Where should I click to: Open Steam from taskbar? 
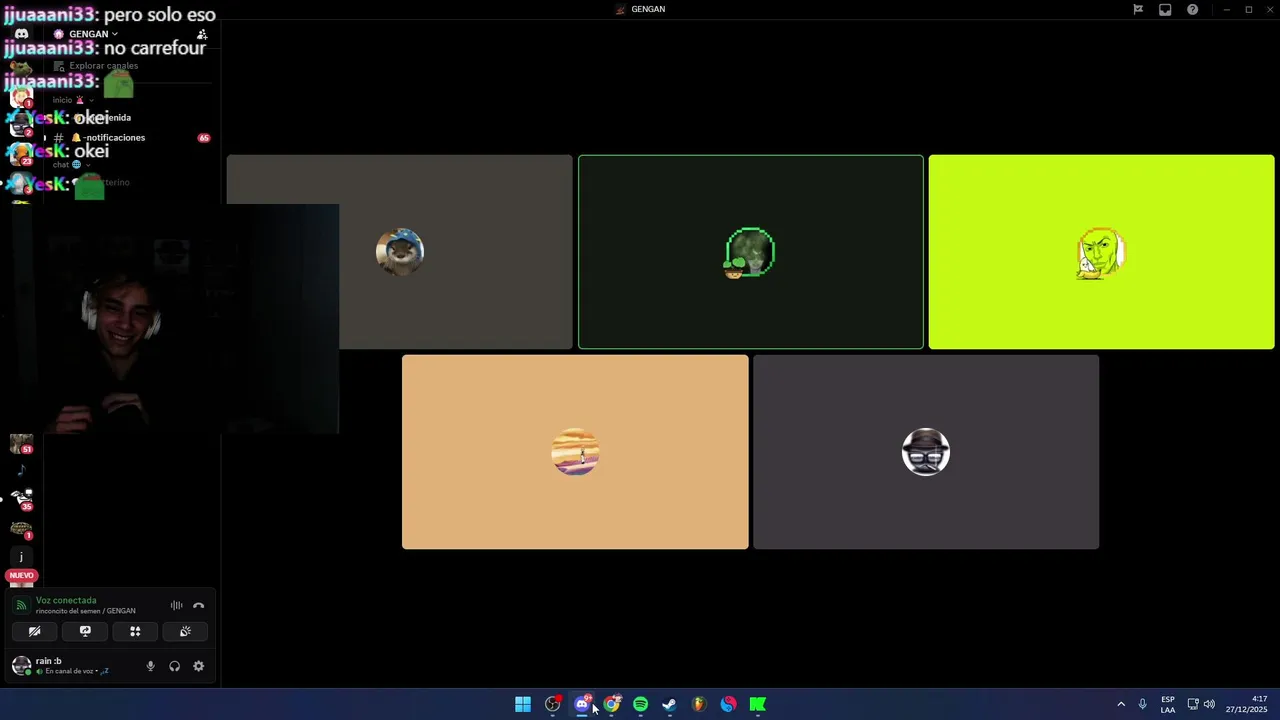(670, 704)
